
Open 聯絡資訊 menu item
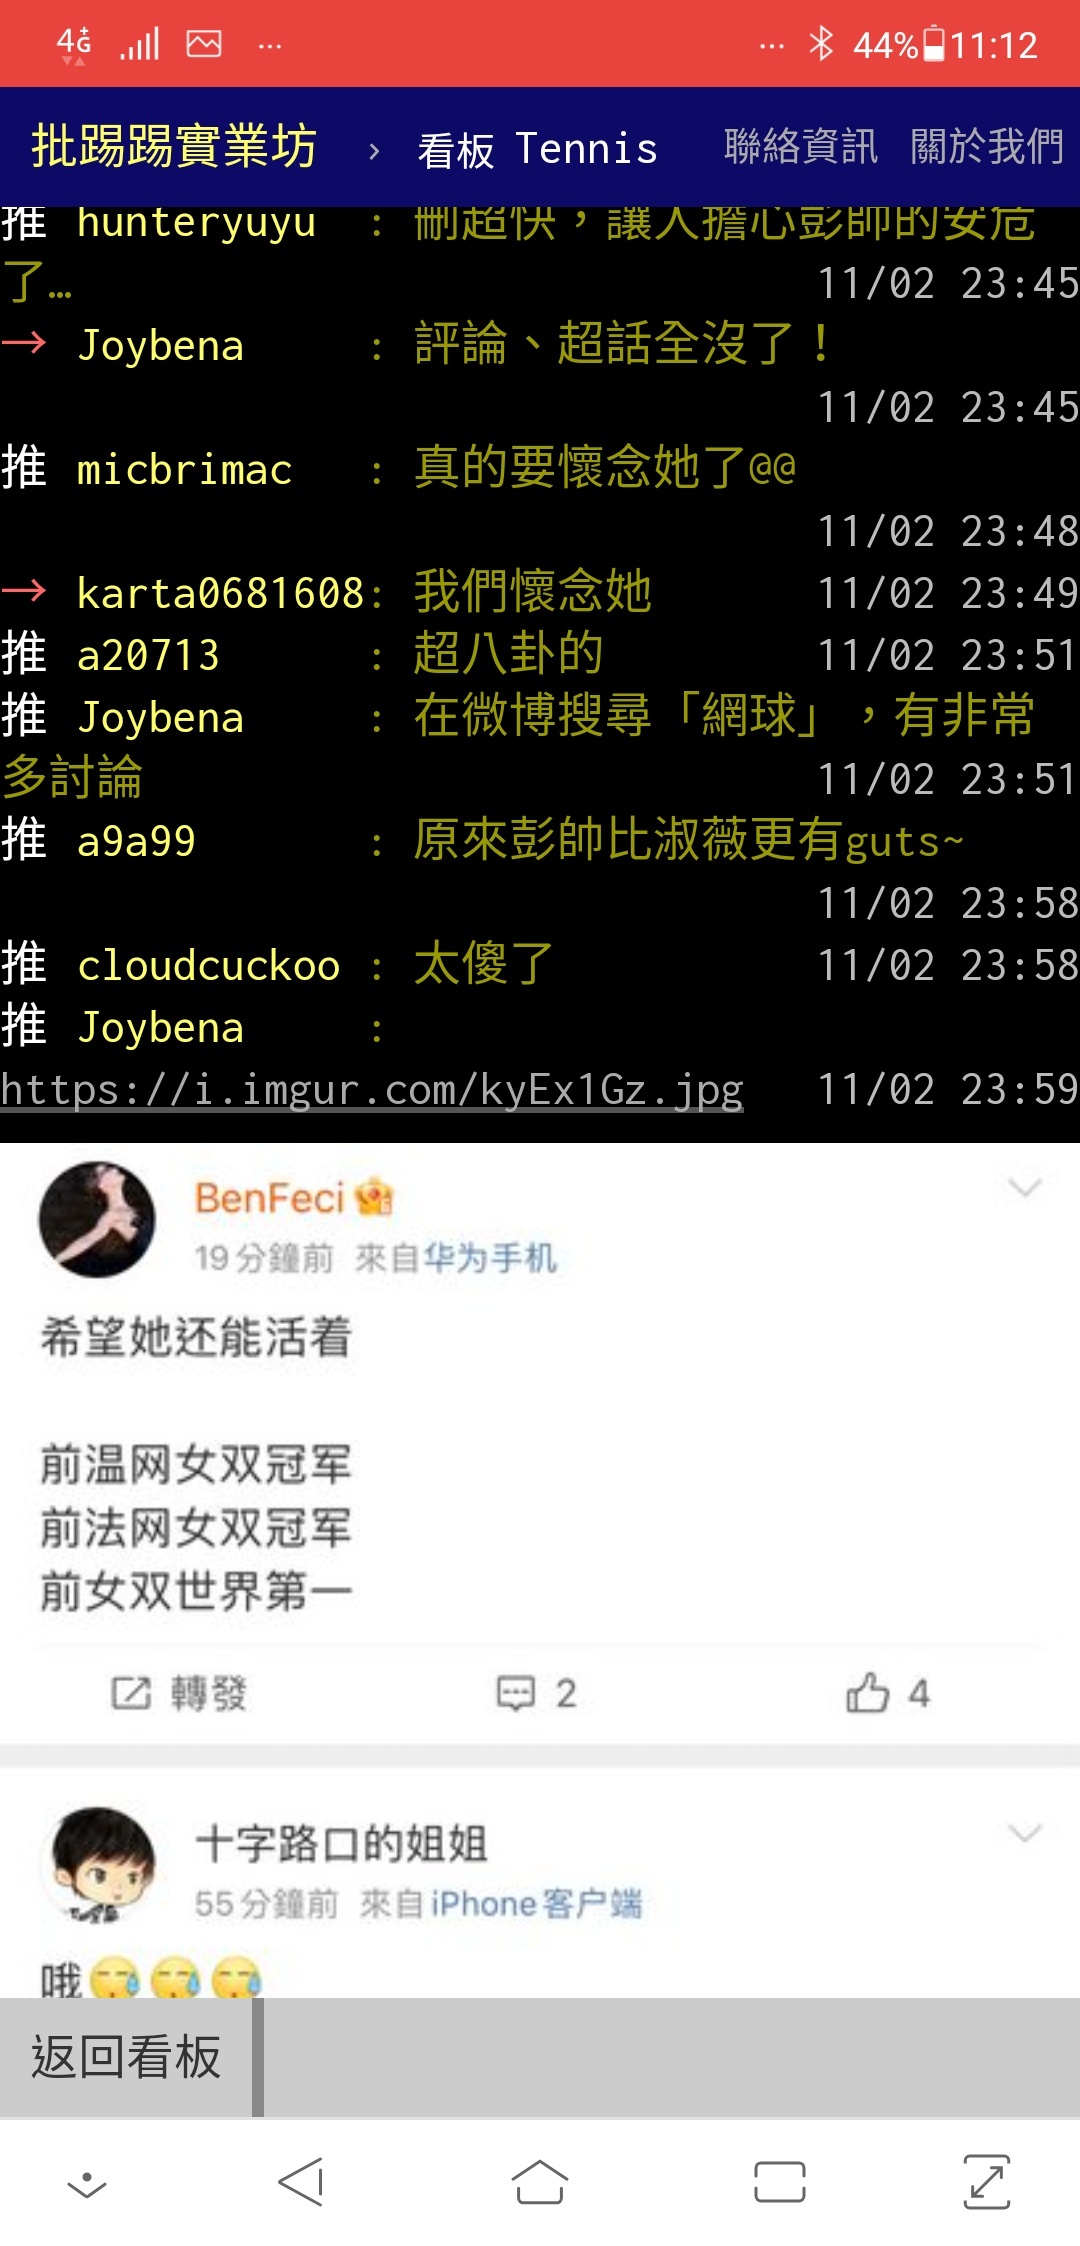point(801,146)
